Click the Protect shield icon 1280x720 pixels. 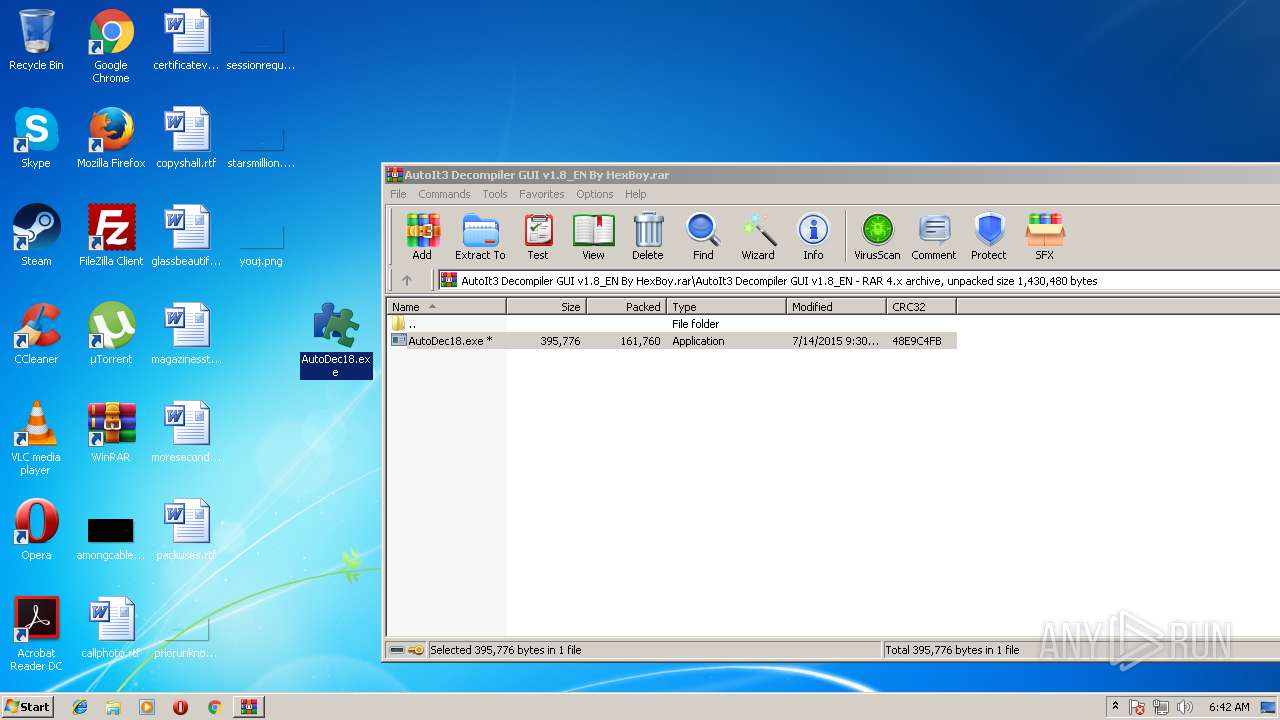pyautogui.click(x=989, y=237)
